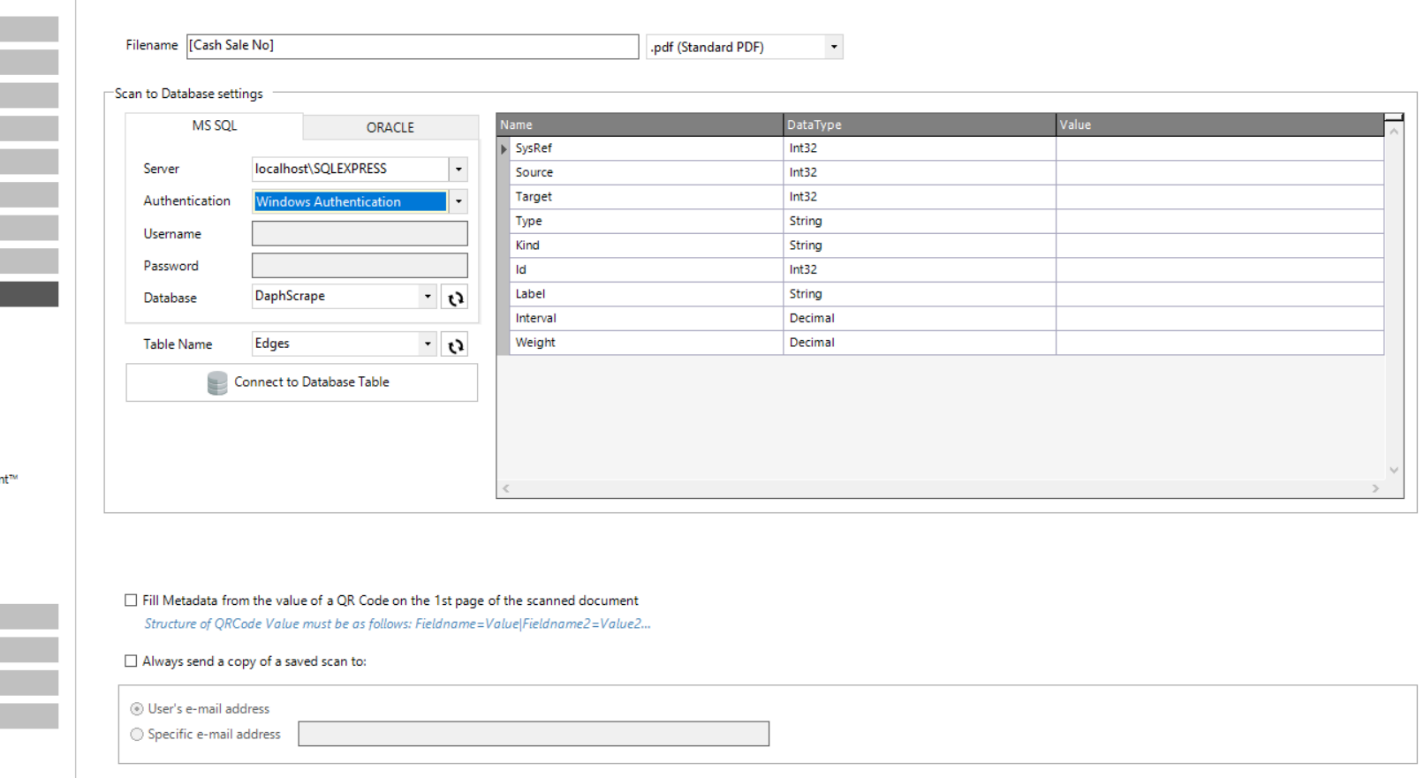This screenshot has height=778, width=1424.
Task: Select Specific e-mail address radio option
Action: click(x=138, y=734)
